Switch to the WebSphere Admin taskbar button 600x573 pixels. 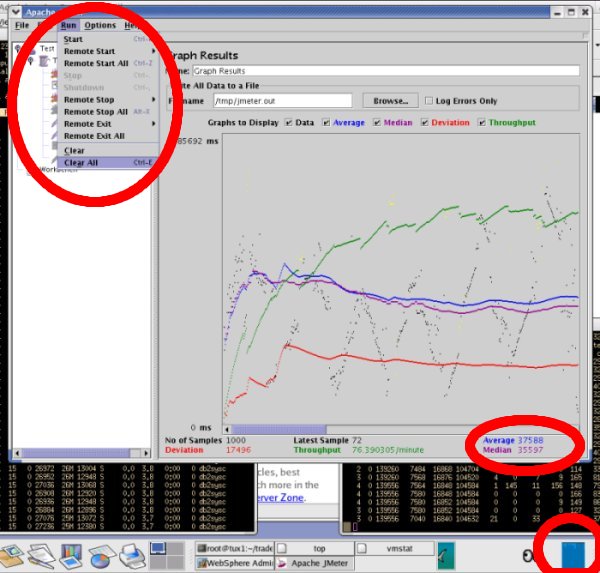[x=235, y=563]
